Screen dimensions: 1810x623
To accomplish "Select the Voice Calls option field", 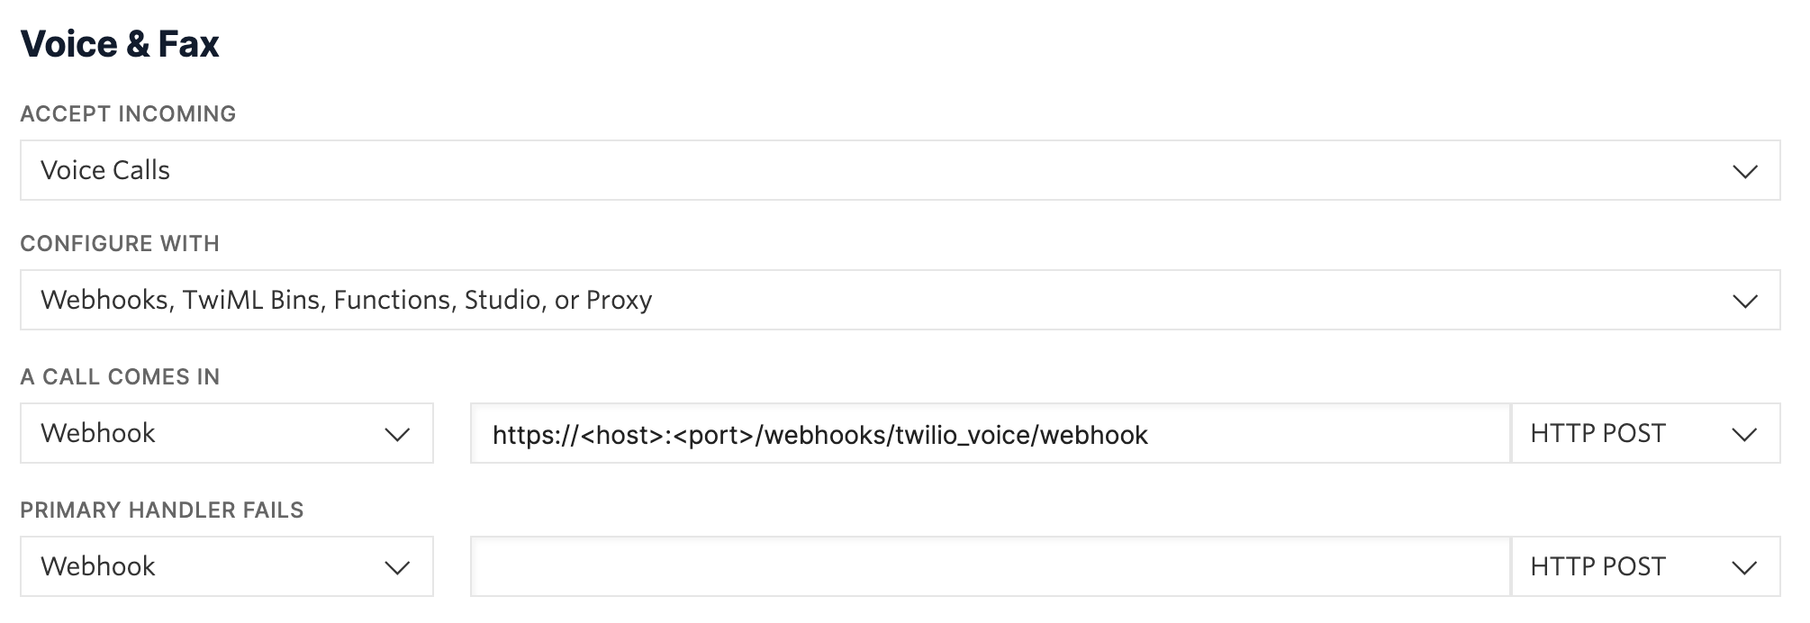I will click(x=900, y=170).
